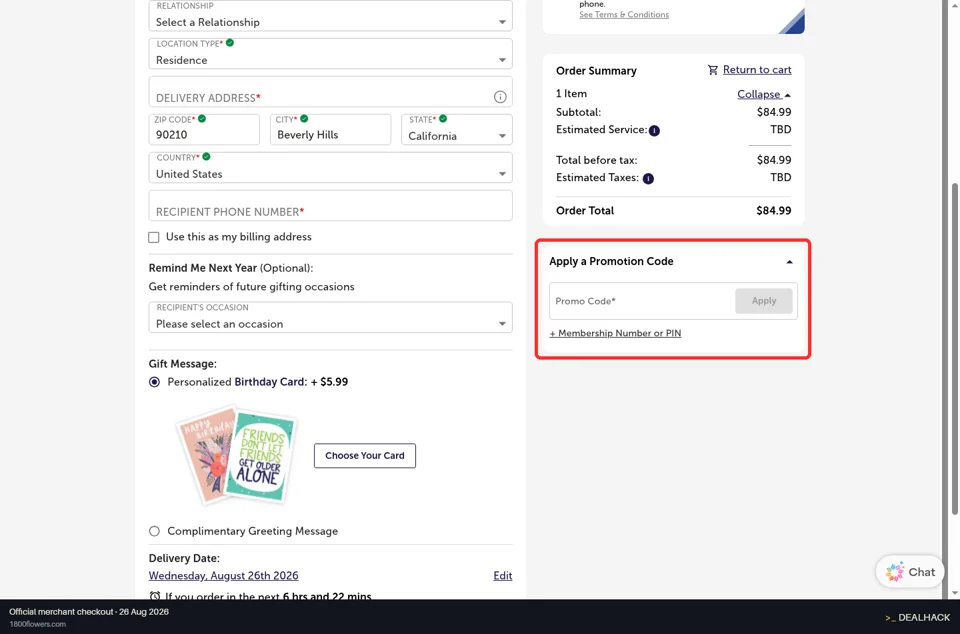The width and height of the screenshot is (960, 634).
Task: Open the Recipient's Occasion dropdown
Action: (331, 317)
